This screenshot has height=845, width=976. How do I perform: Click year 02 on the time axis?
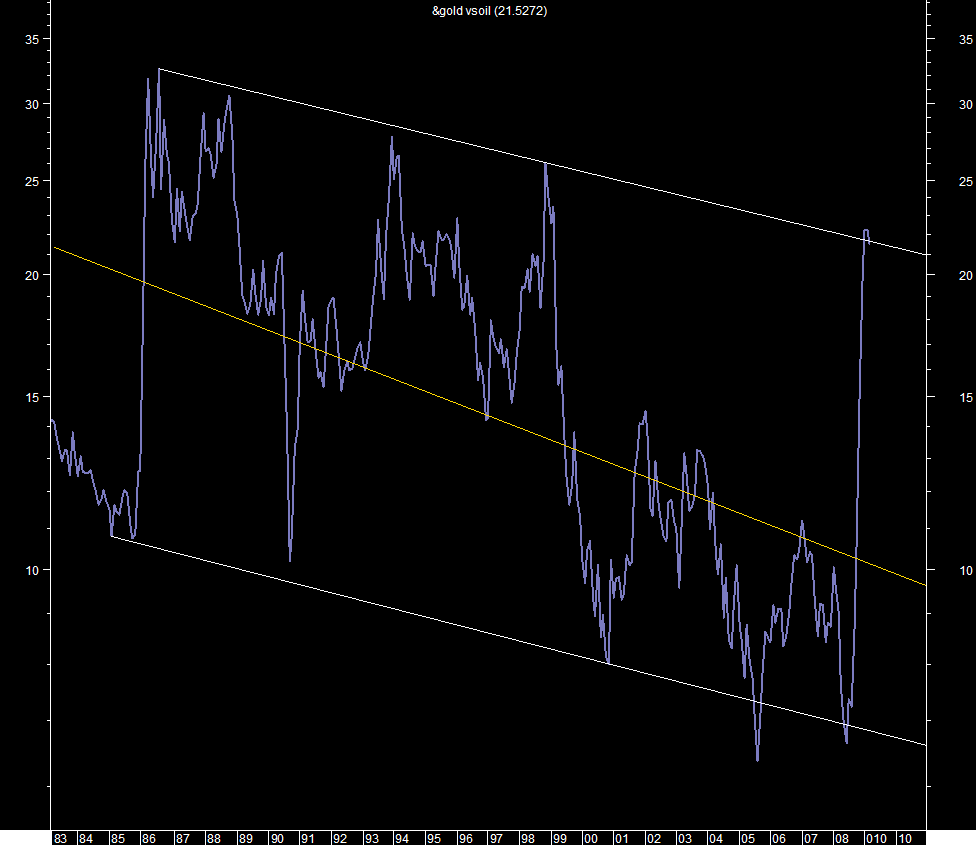[x=654, y=838]
